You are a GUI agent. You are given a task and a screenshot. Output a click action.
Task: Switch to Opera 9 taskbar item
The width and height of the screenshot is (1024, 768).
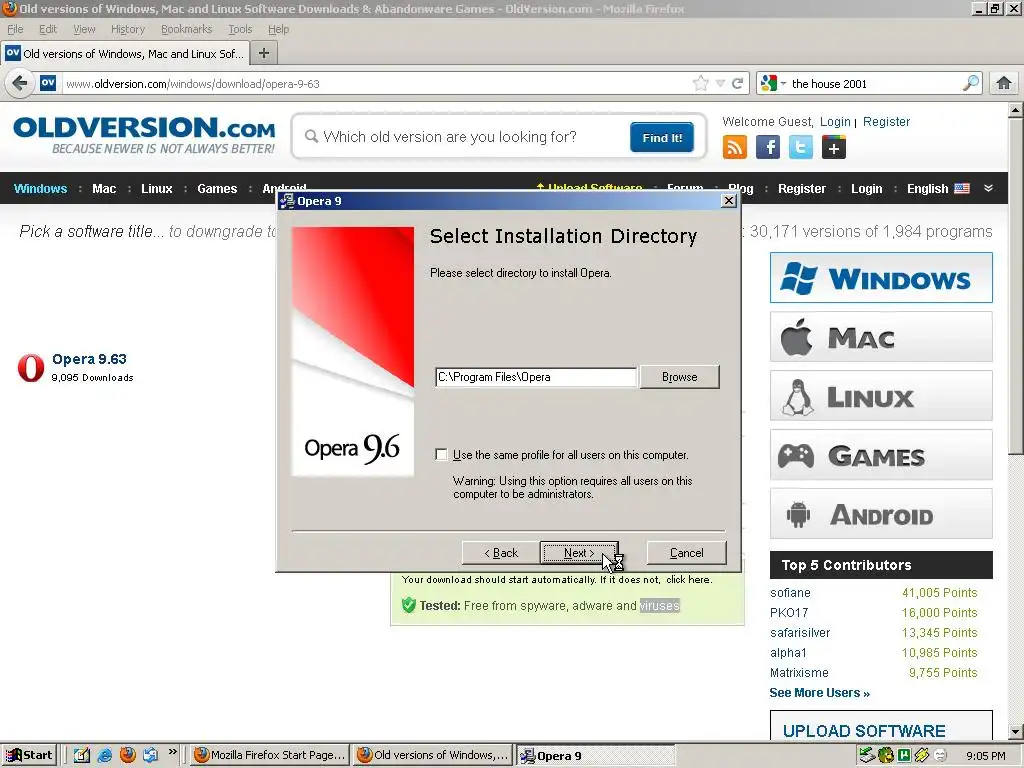click(594, 756)
